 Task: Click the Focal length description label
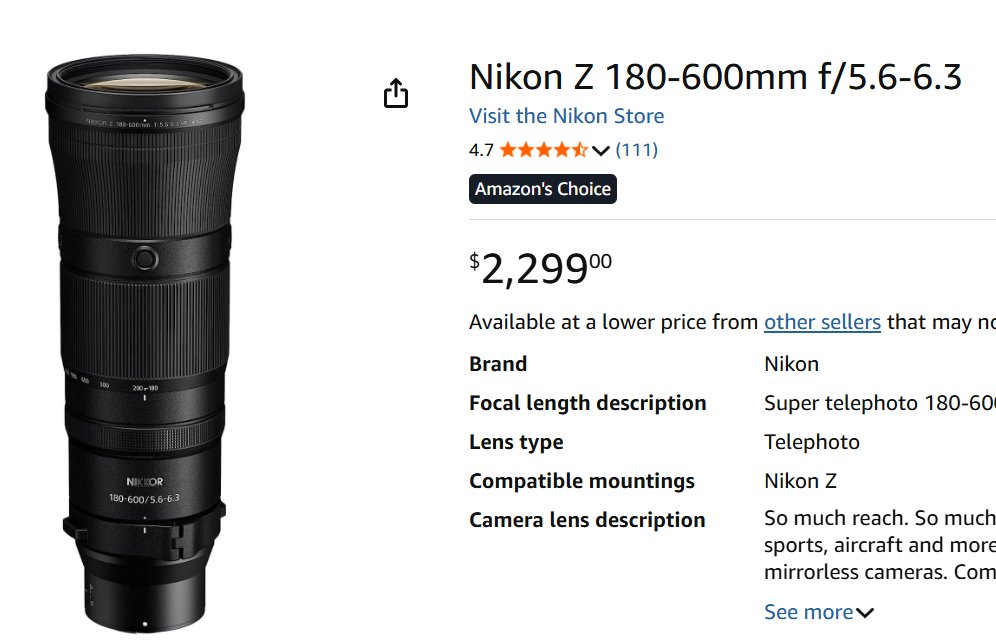(587, 403)
